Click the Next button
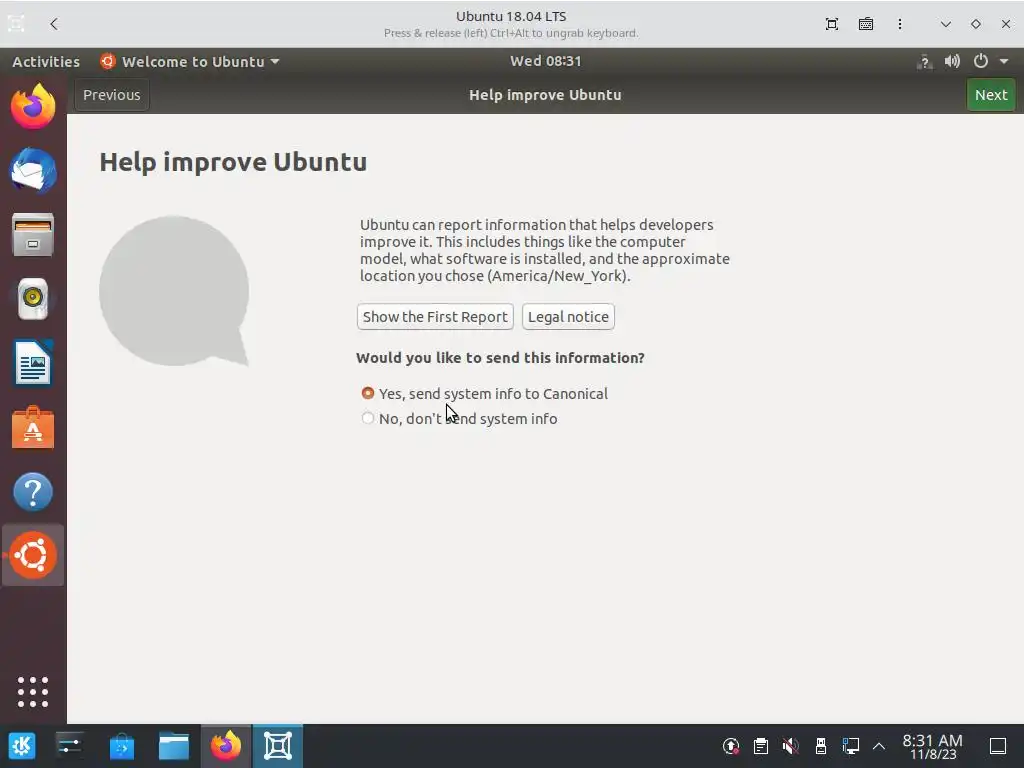Screen dimensions: 1024x768 pos(991,95)
